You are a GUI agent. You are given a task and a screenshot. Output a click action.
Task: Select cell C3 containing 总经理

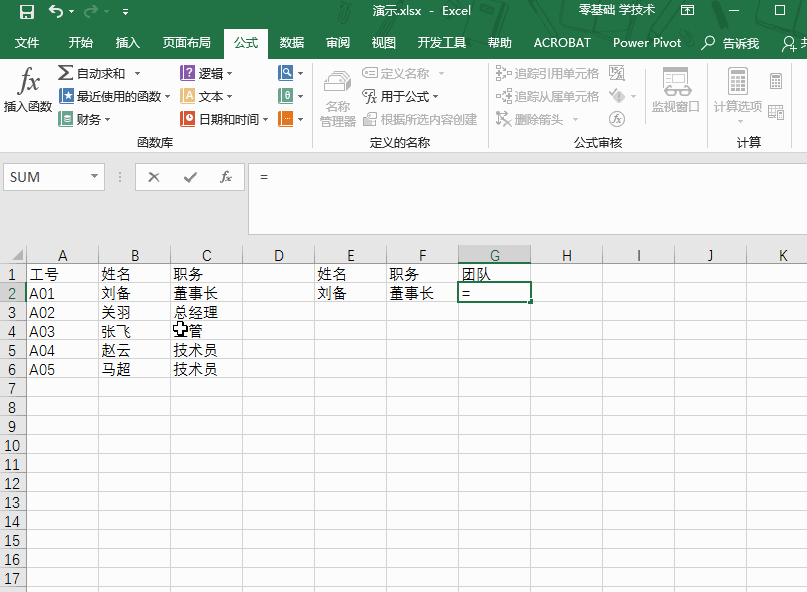pyautogui.click(x=206, y=312)
